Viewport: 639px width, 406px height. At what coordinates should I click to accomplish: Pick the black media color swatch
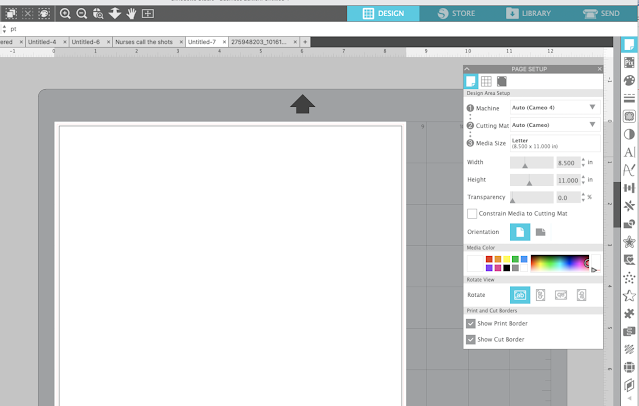(x=507, y=268)
